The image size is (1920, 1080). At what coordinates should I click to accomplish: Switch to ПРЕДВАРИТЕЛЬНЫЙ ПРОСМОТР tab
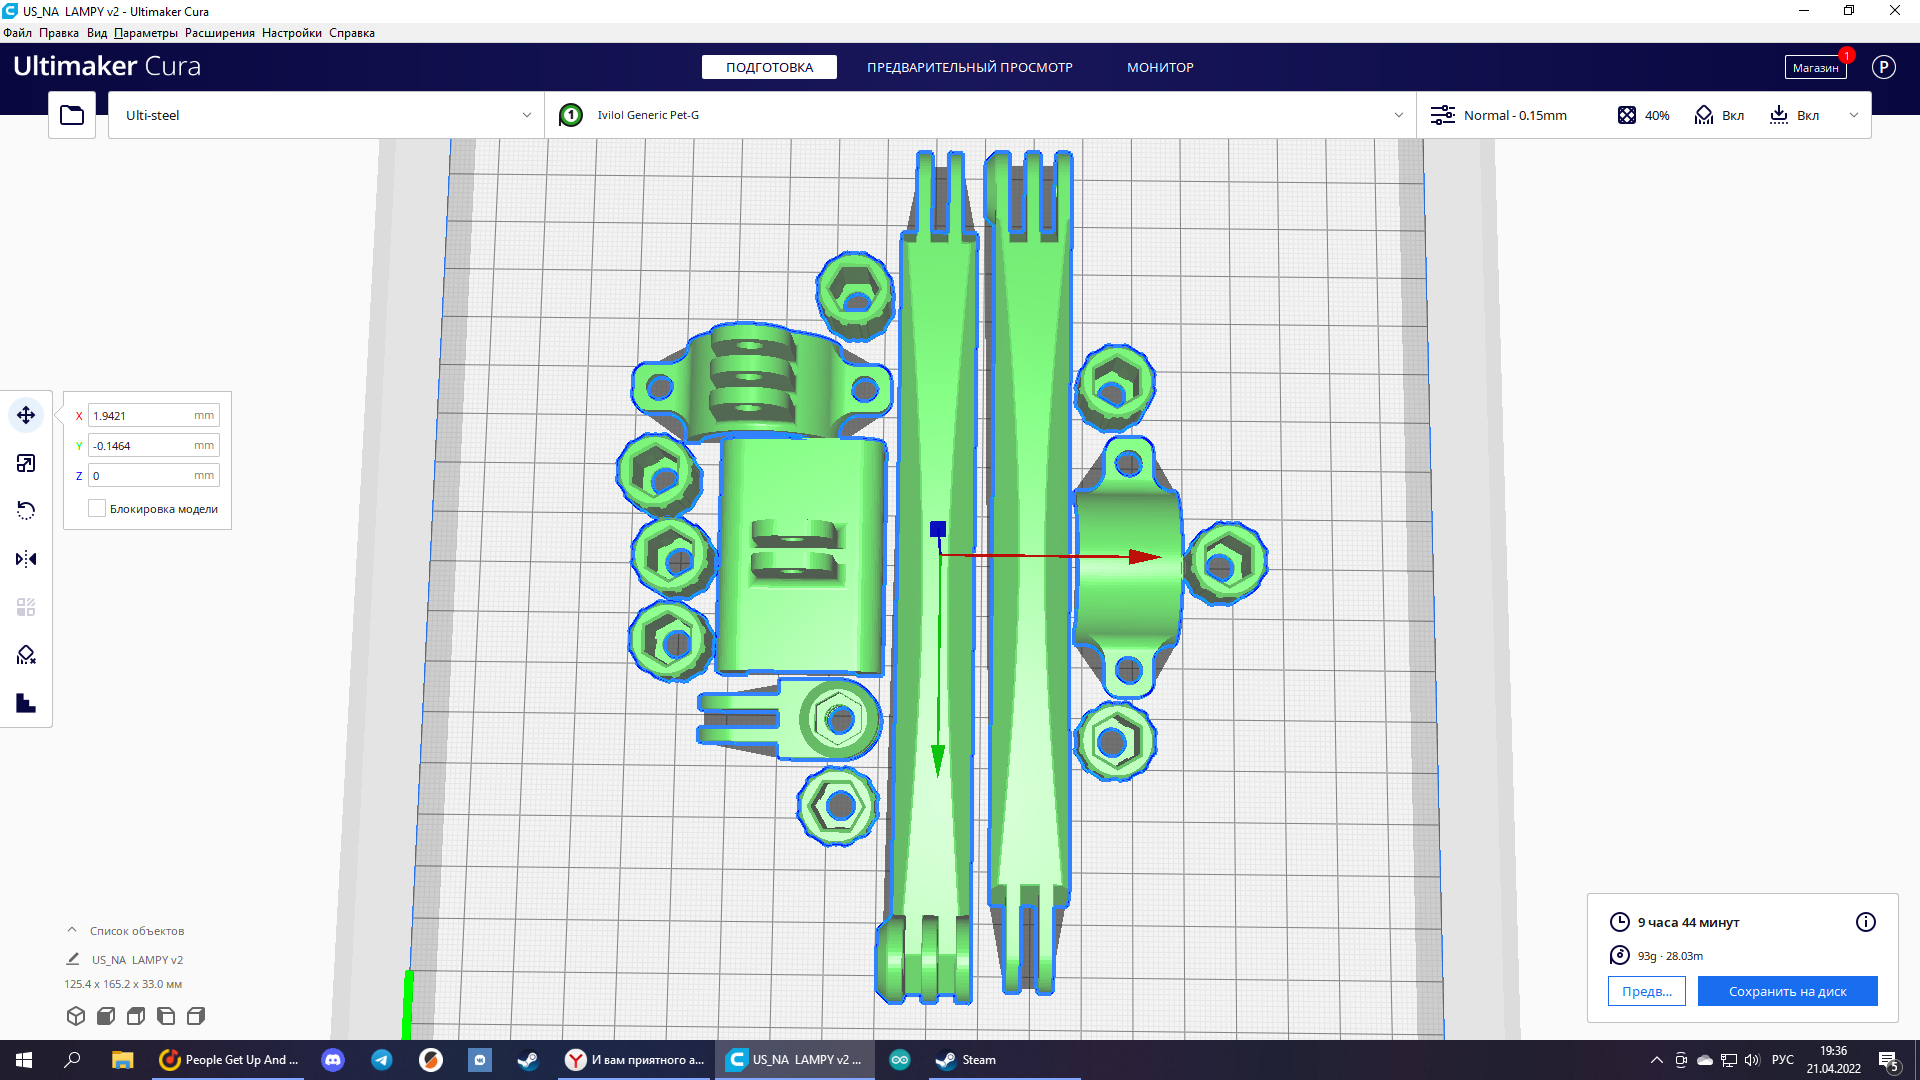coord(969,67)
